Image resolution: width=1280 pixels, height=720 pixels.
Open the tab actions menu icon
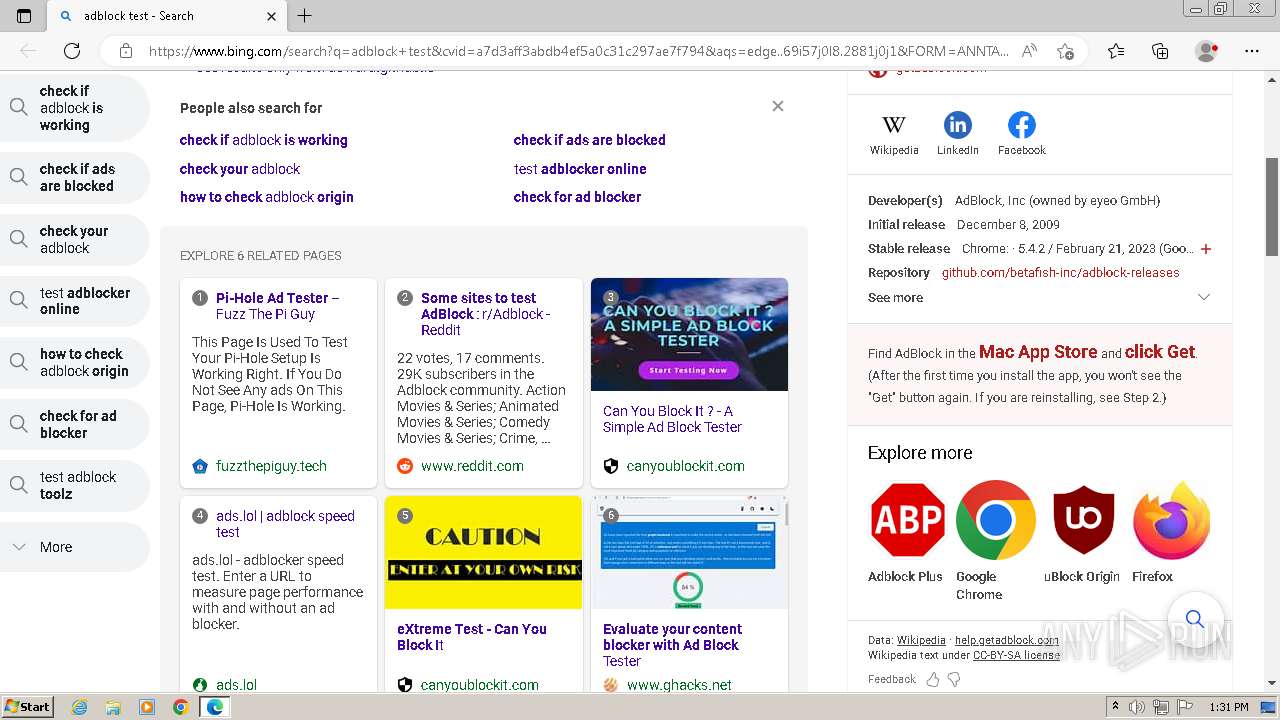(x=24, y=16)
